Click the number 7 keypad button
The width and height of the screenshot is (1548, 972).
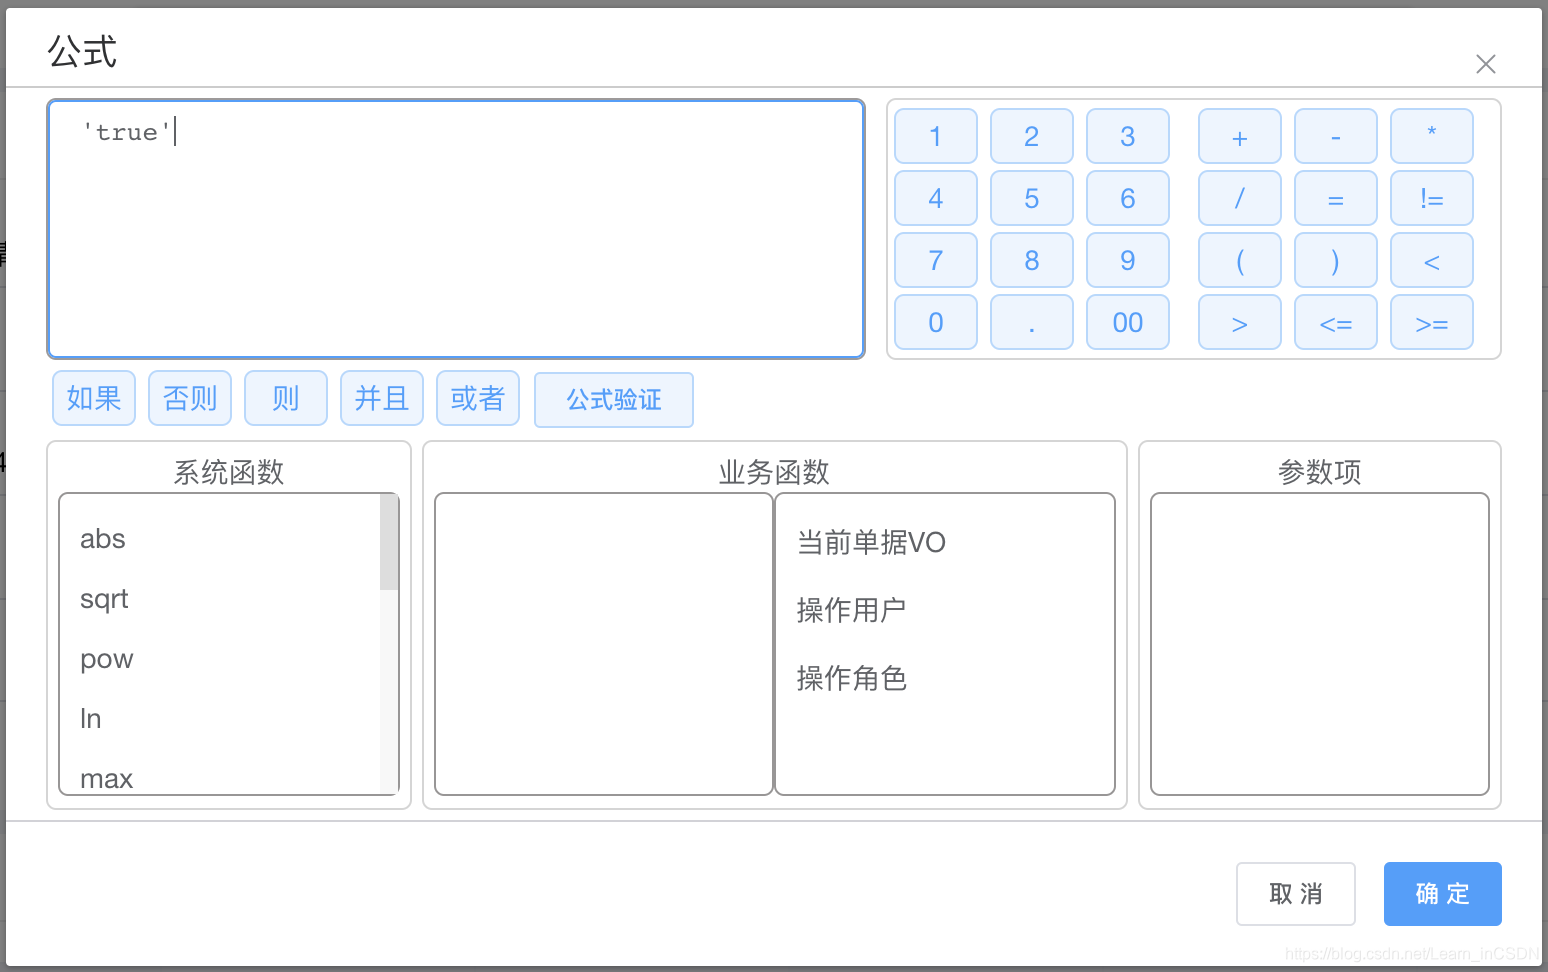(935, 260)
